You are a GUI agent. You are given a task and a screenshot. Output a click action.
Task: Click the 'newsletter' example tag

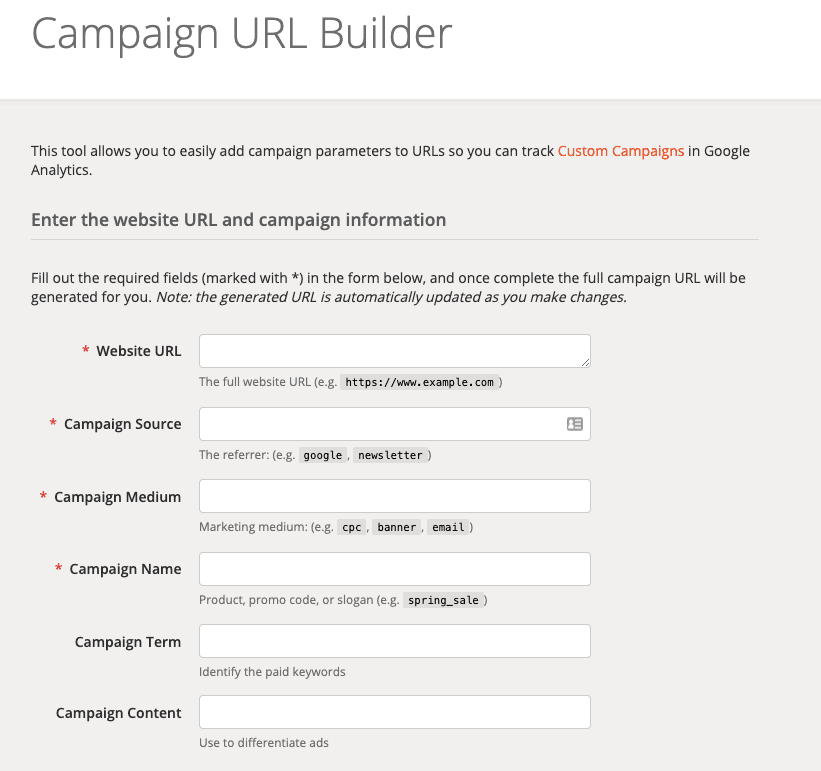tap(390, 455)
